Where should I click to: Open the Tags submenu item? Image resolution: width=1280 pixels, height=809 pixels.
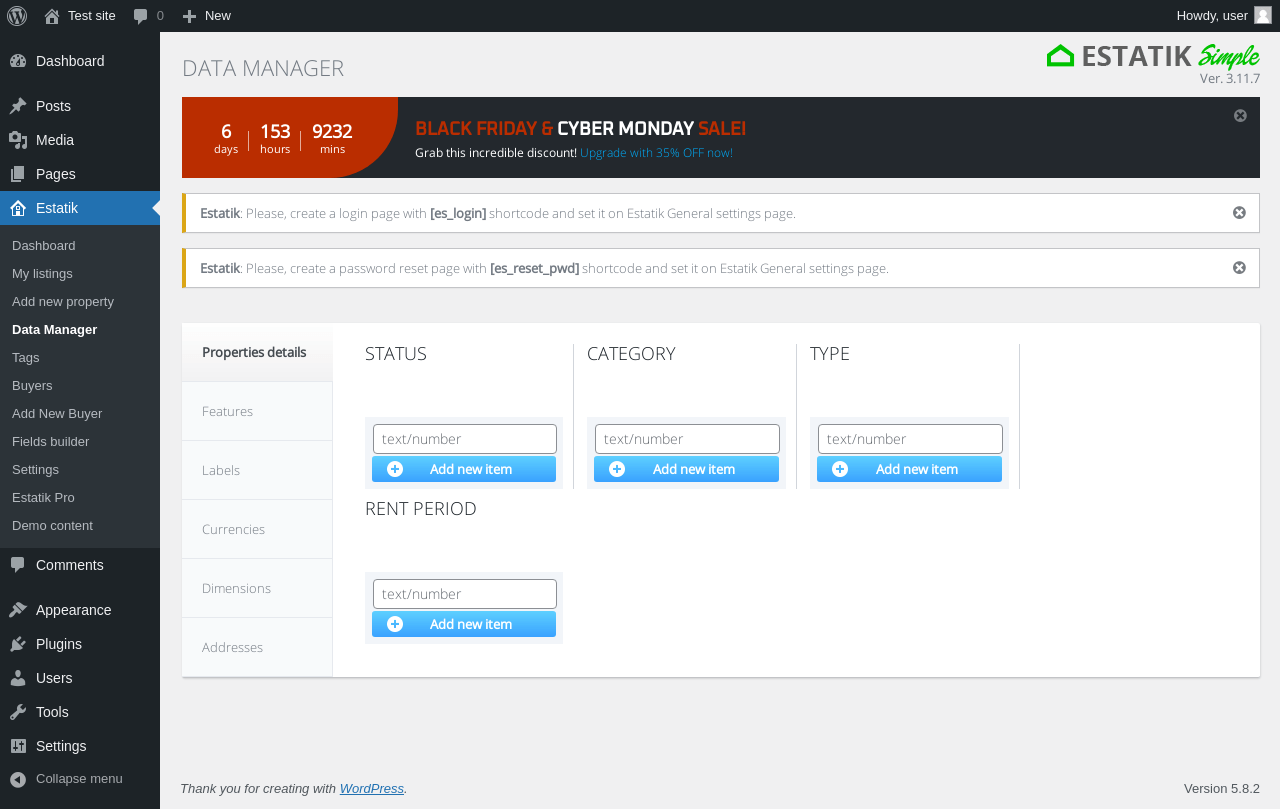(80, 357)
